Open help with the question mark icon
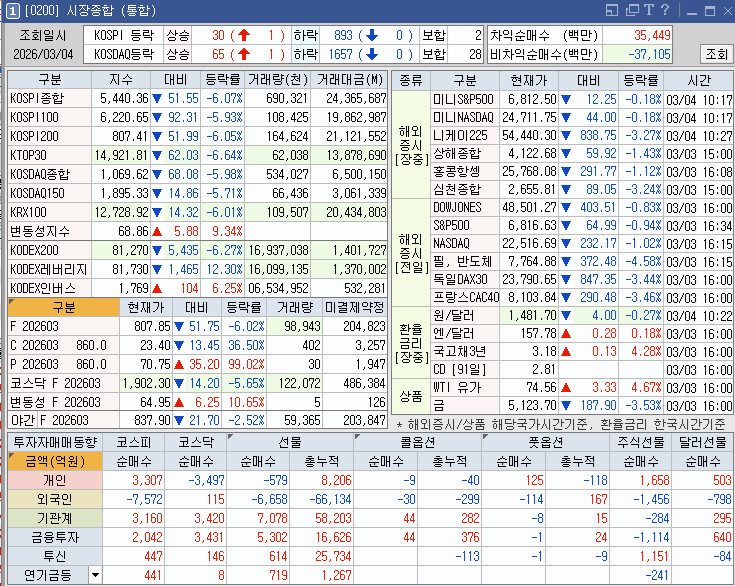The height and width of the screenshot is (586, 735). [664, 10]
